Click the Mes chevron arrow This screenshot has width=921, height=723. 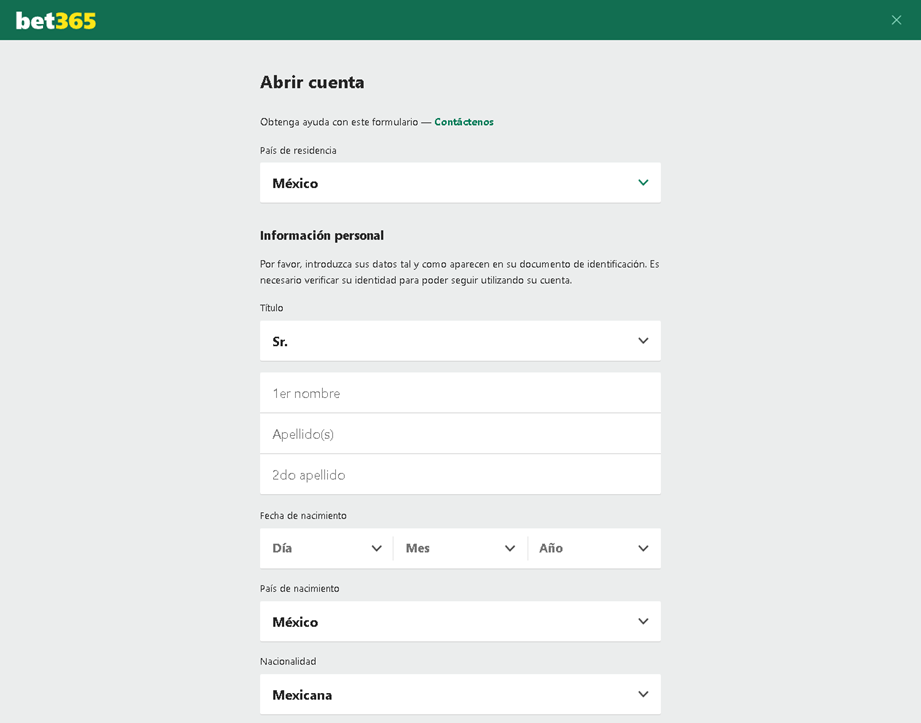(510, 548)
